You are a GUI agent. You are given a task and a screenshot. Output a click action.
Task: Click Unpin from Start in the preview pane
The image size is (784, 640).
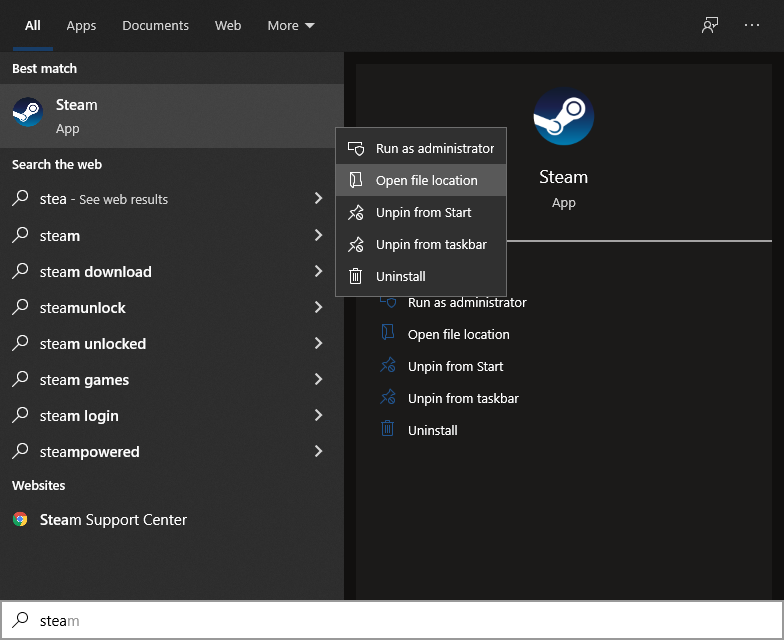coord(455,366)
